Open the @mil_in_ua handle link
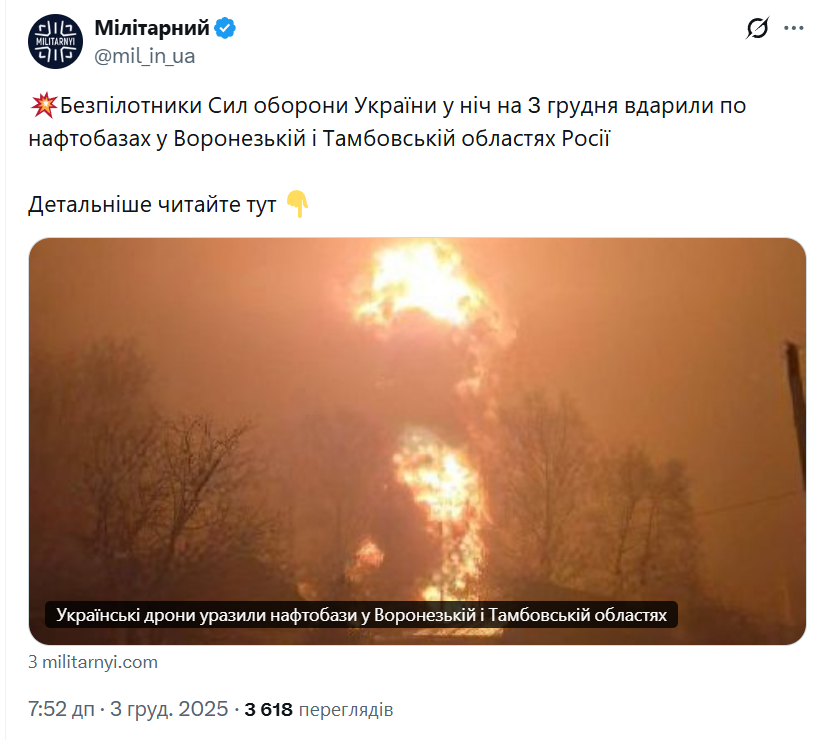This screenshot has width=827, height=740. tap(145, 56)
